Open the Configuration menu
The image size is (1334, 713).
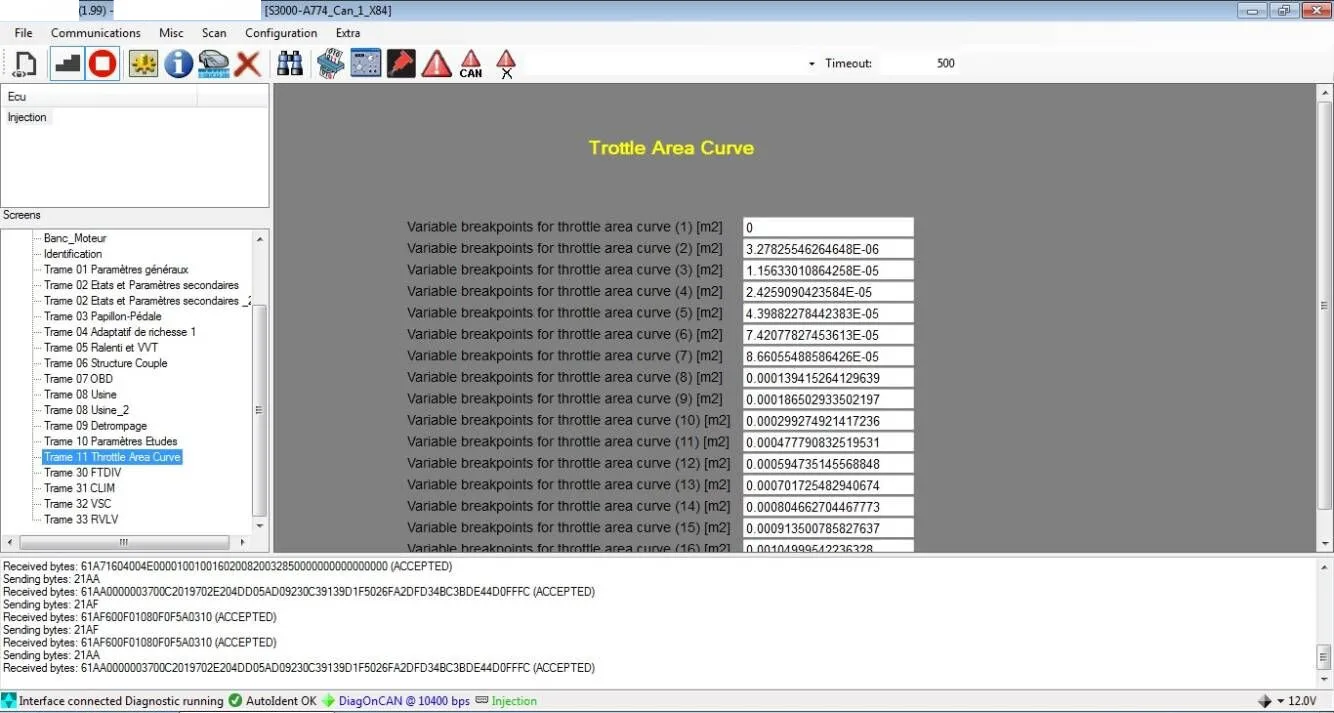coord(281,33)
